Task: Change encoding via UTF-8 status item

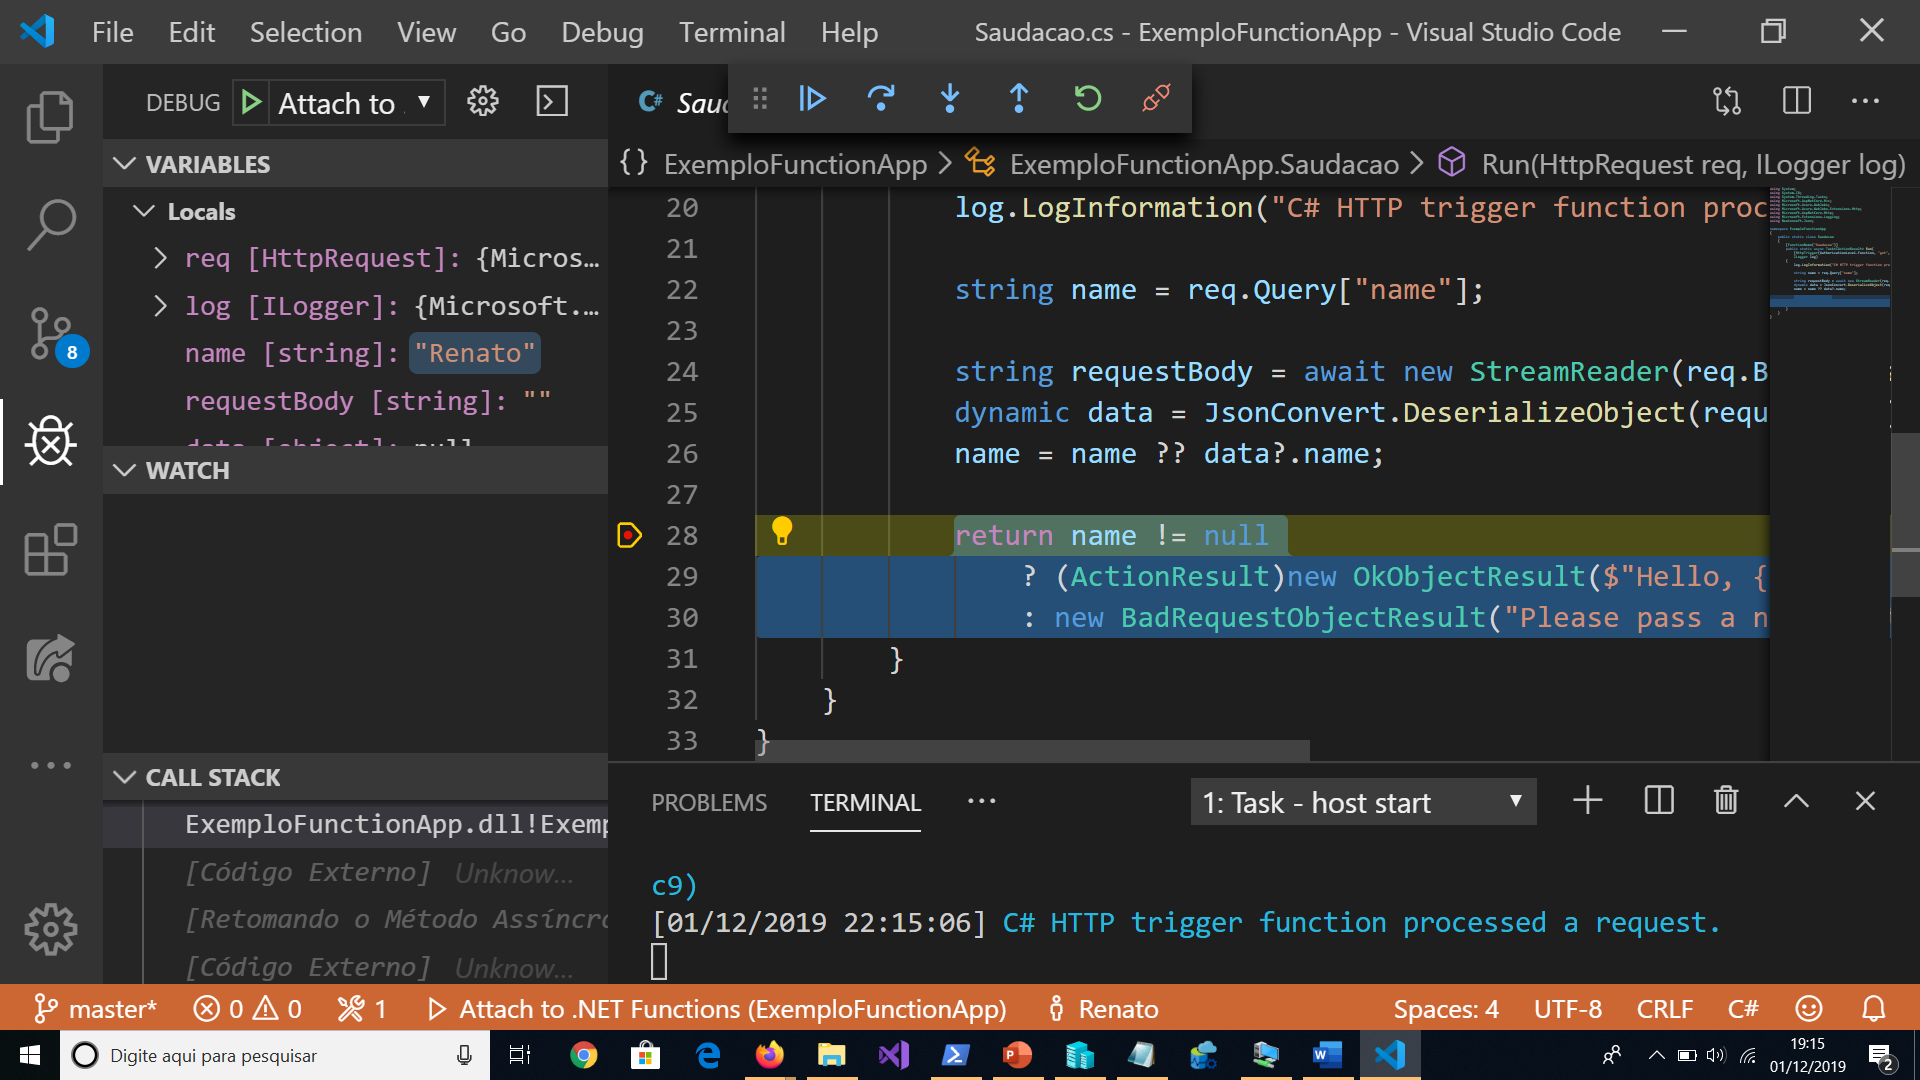Action: 1567,1009
